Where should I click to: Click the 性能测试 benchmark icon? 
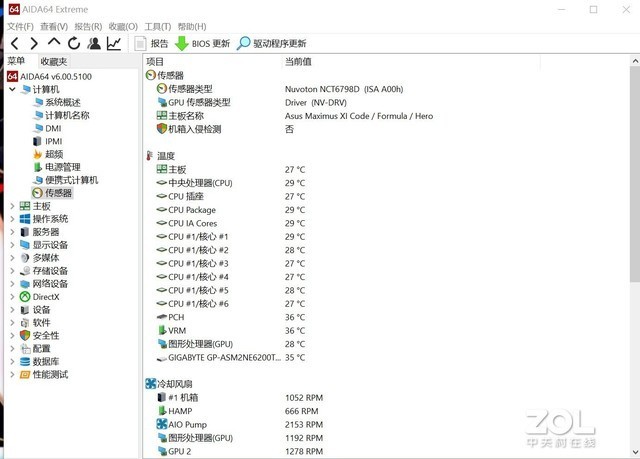pyautogui.click(x=25, y=375)
